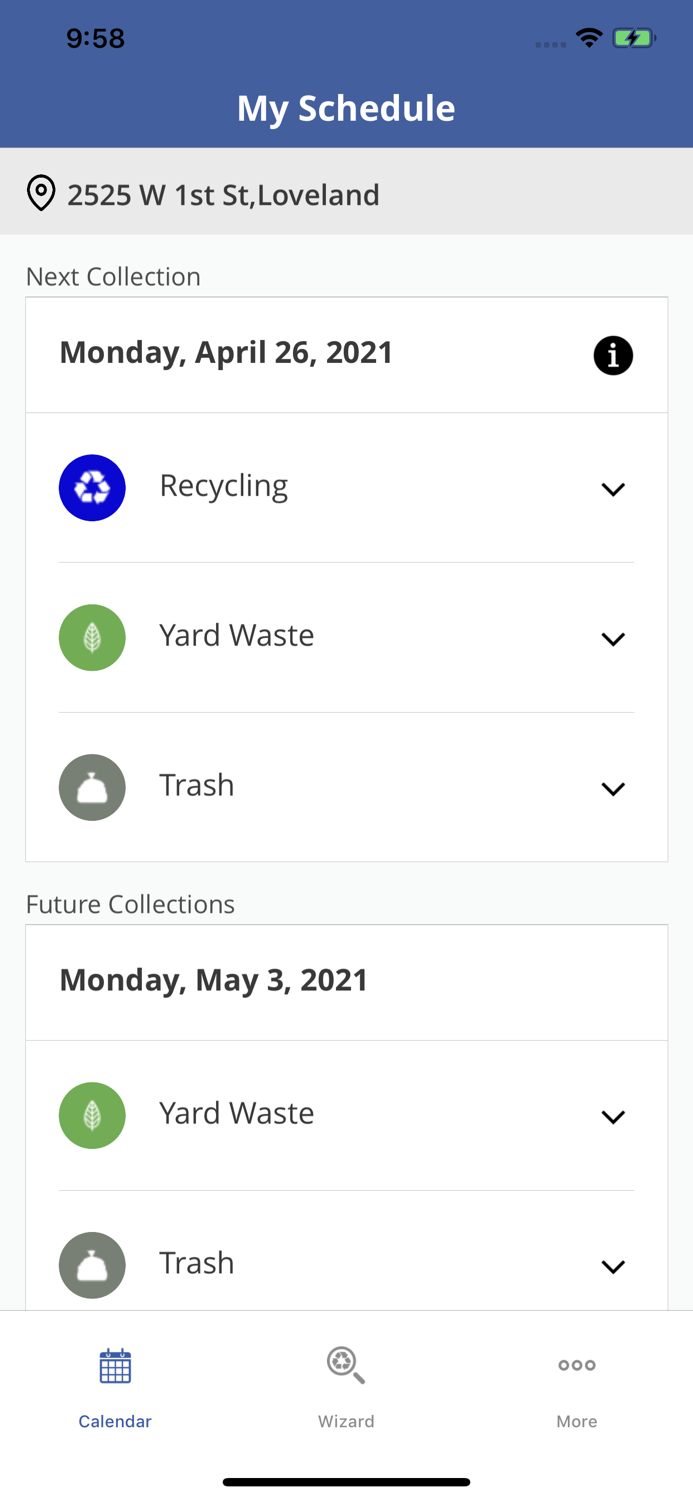693x1500 pixels.
Task: Tap the battery indicator in the status bar
Action: pyautogui.click(x=634, y=36)
